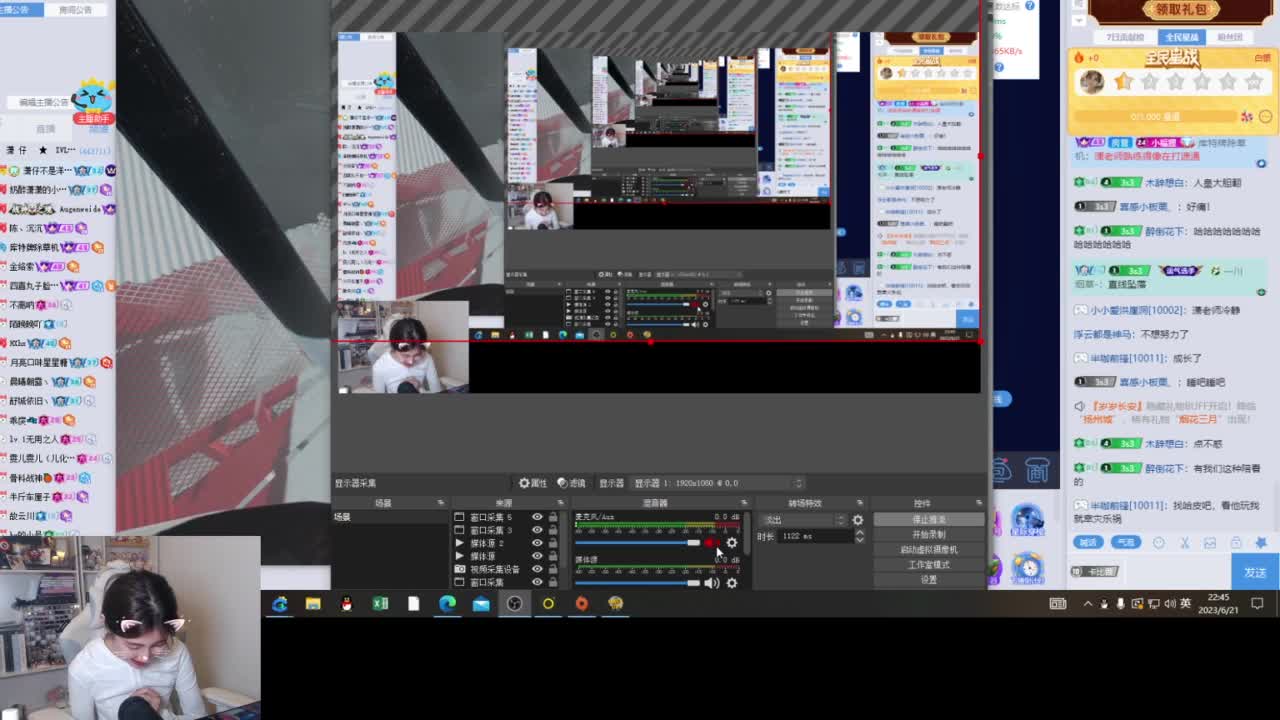Click 发送 send button in chat
Viewport: 1280px width, 720px height.
(x=1255, y=572)
